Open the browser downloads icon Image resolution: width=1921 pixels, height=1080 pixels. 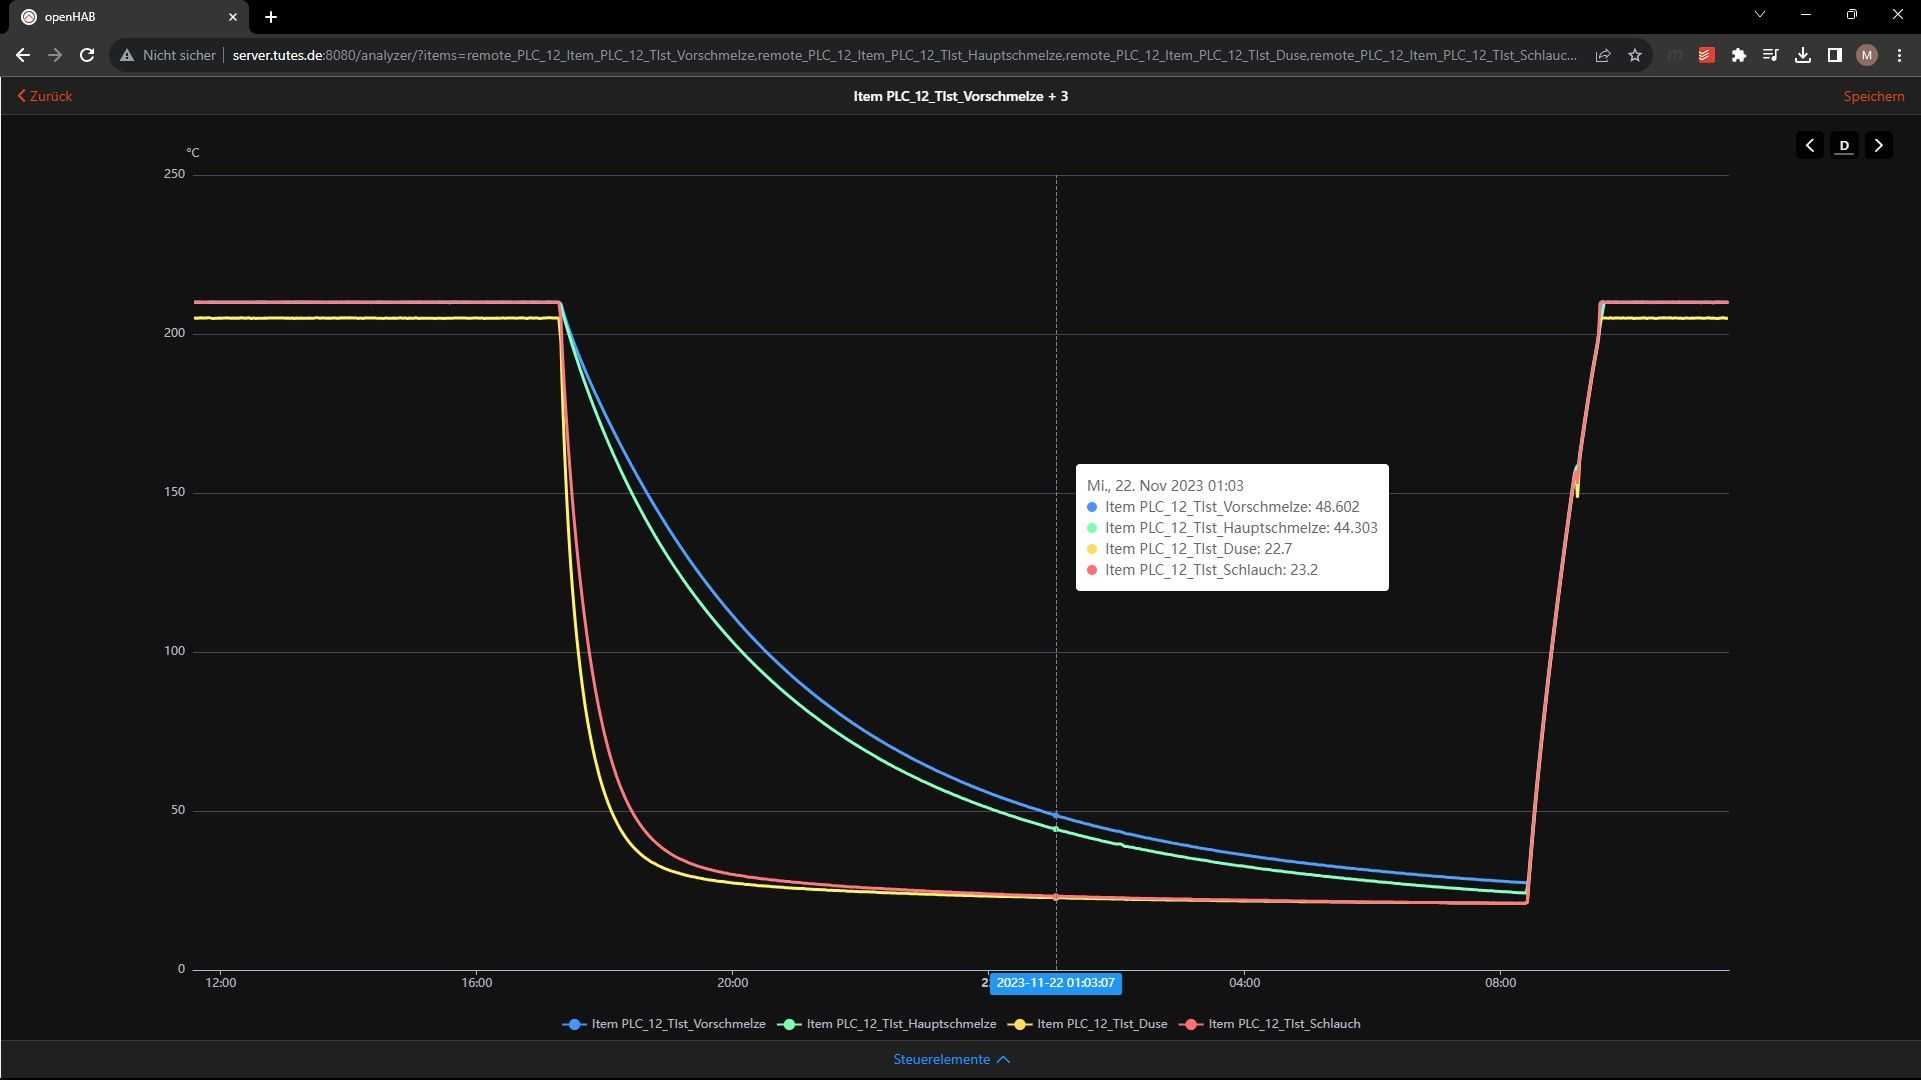click(1803, 55)
